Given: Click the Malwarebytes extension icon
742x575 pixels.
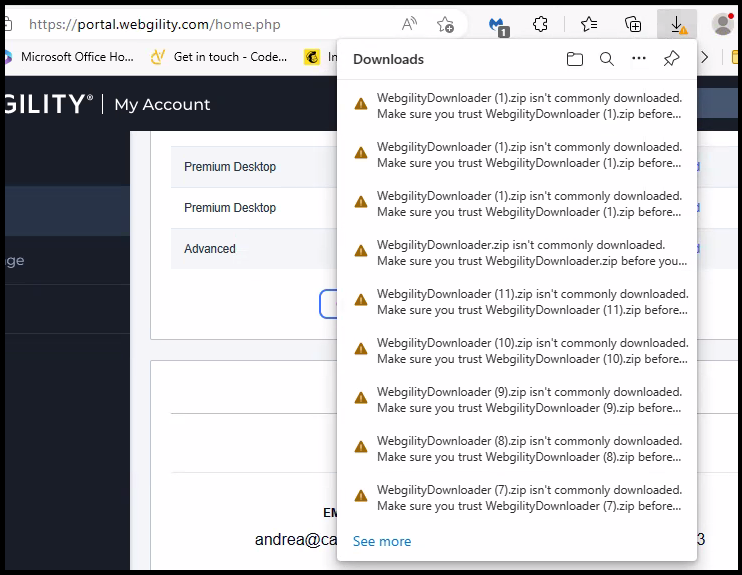Looking at the screenshot, I should (x=496, y=24).
